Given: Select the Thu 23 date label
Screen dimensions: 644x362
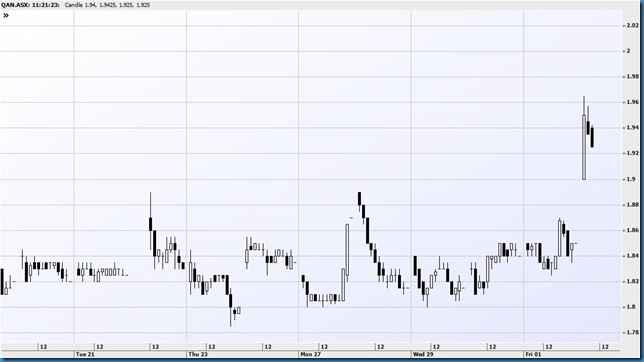Looking at the screenshot, I should tap(198, 354).
